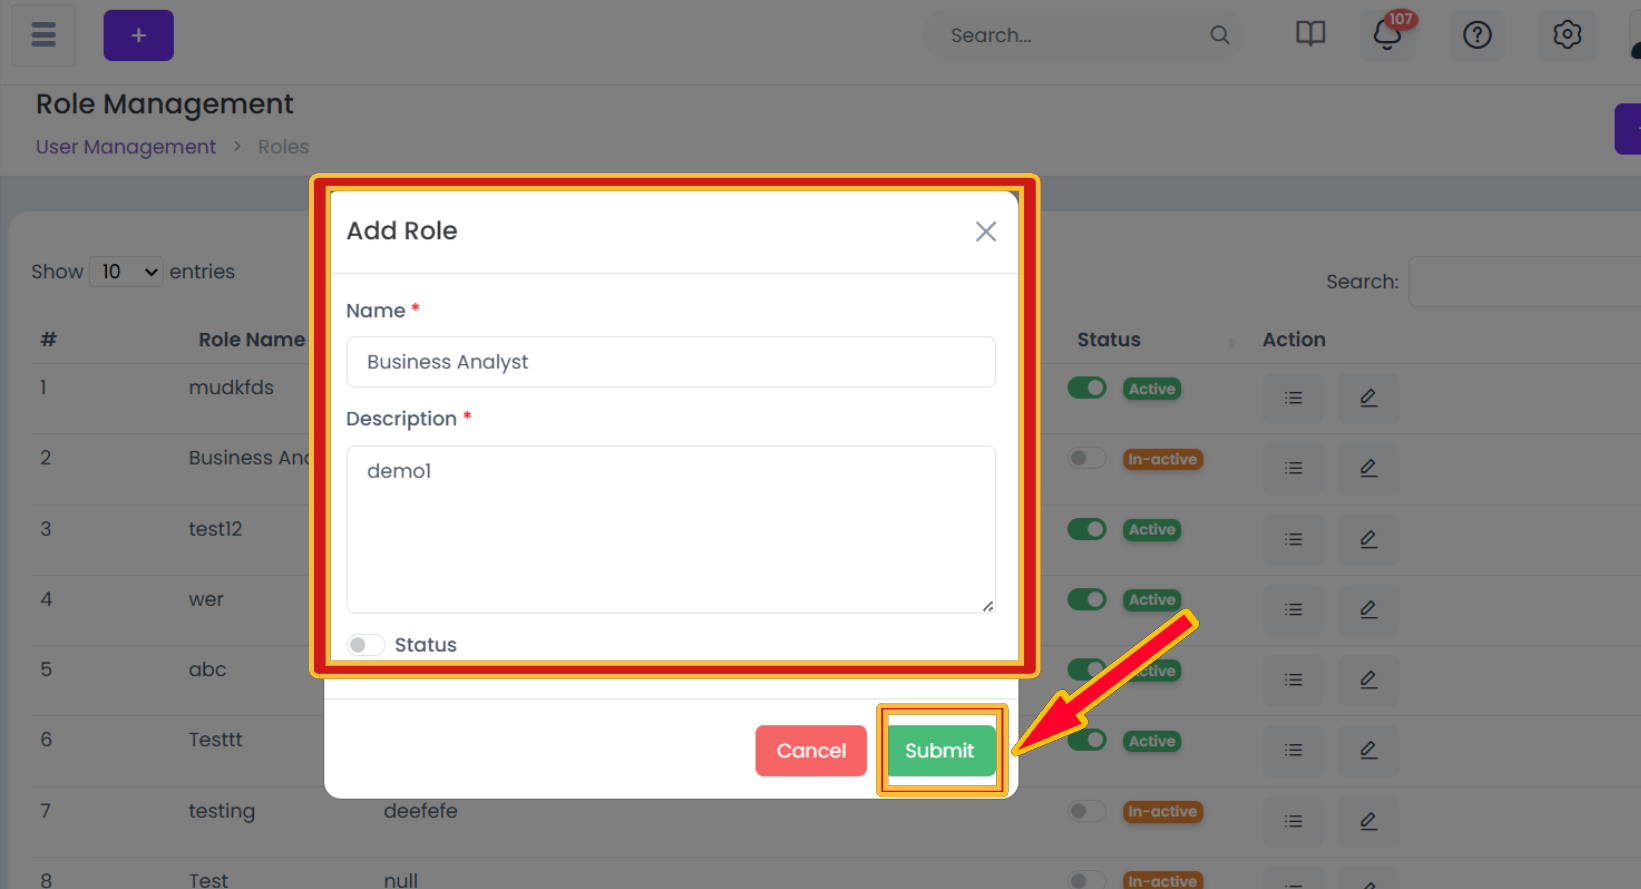
Task: Go to User Management breadcrumb
Action: [126, 147]
